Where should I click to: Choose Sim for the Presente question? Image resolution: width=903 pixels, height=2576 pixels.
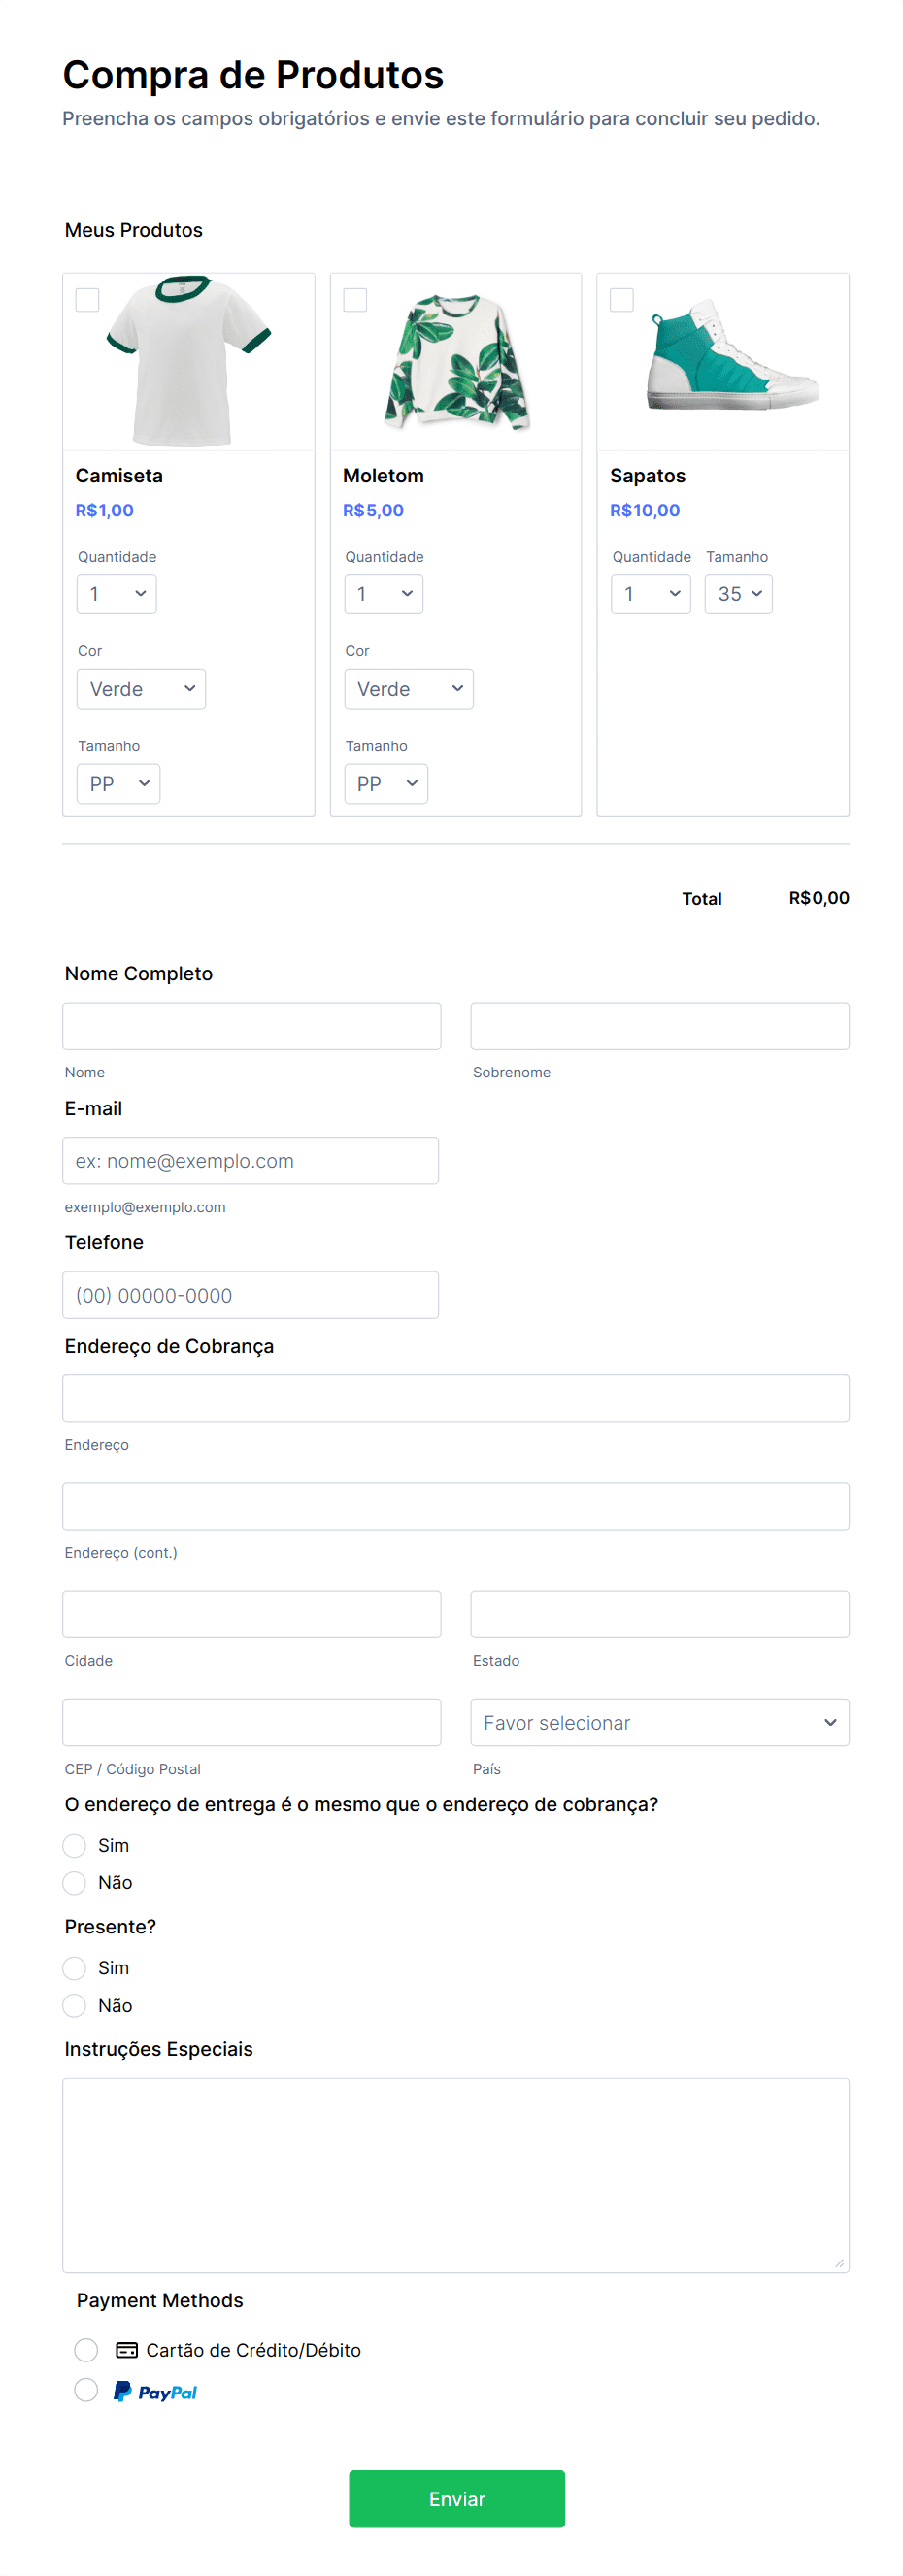74,1967
